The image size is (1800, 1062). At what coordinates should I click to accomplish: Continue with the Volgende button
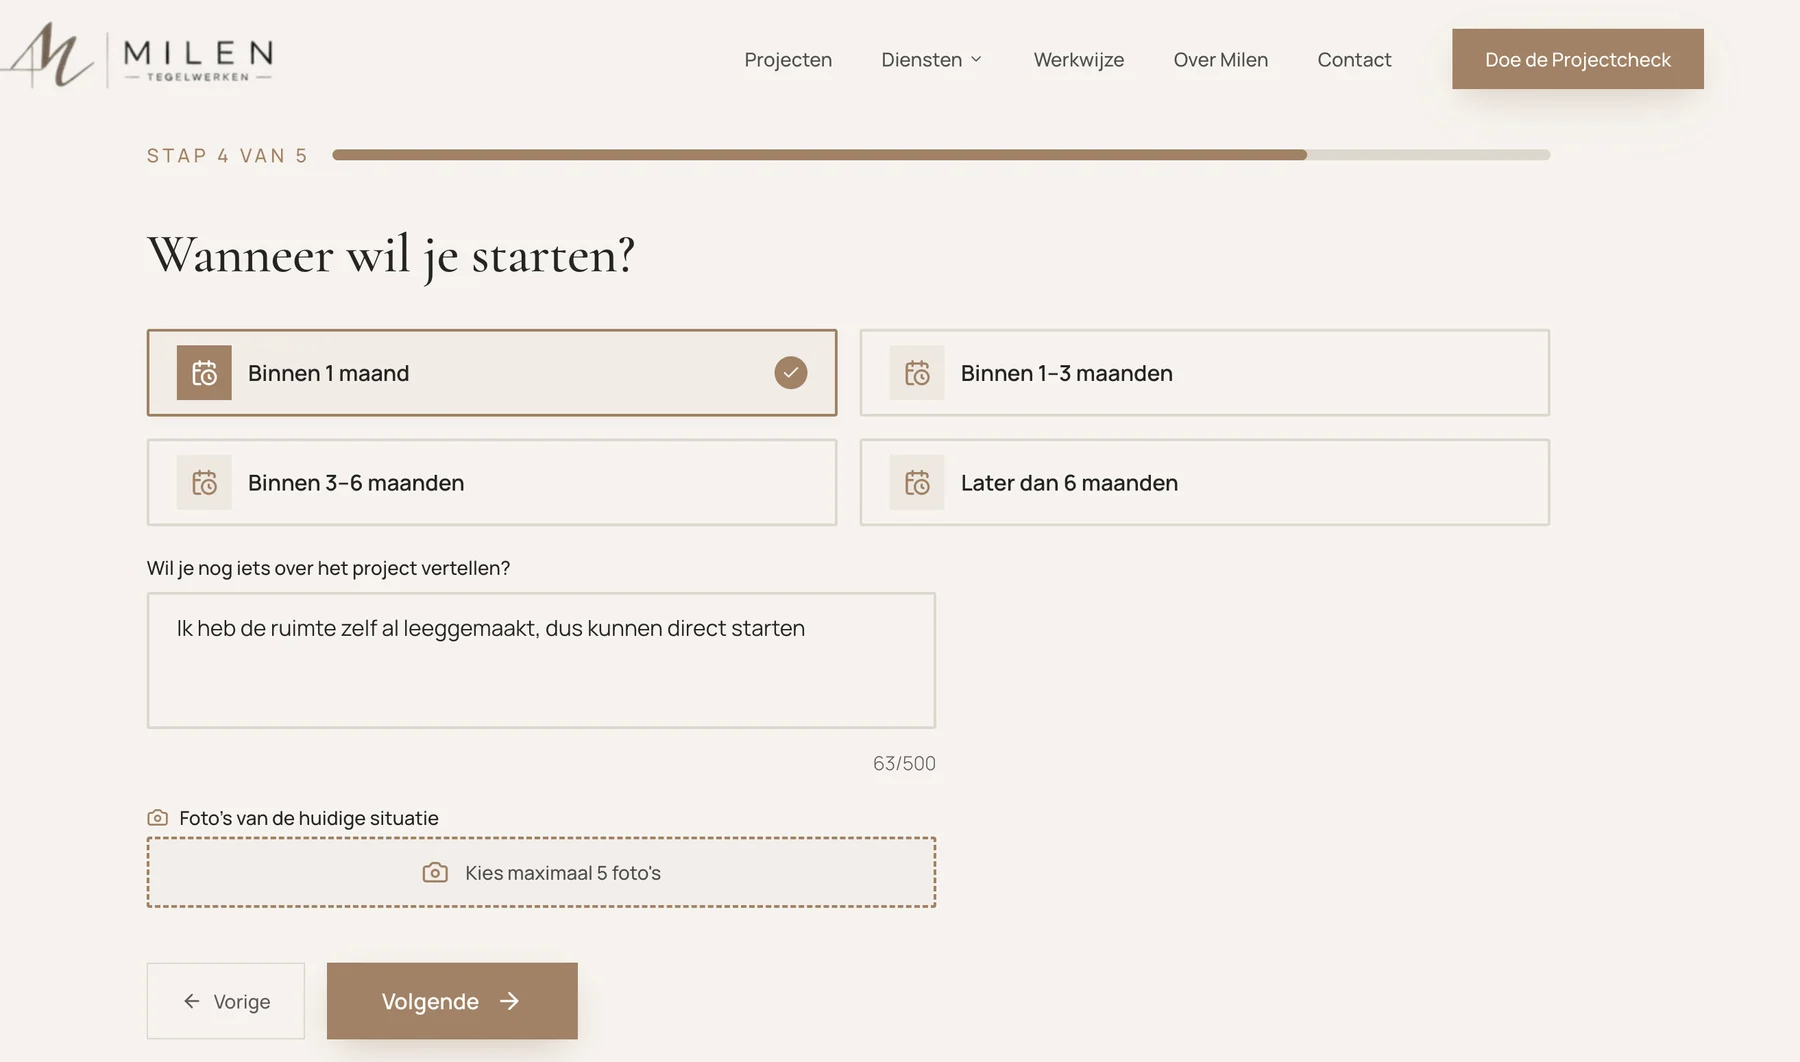click(452, 1001)
